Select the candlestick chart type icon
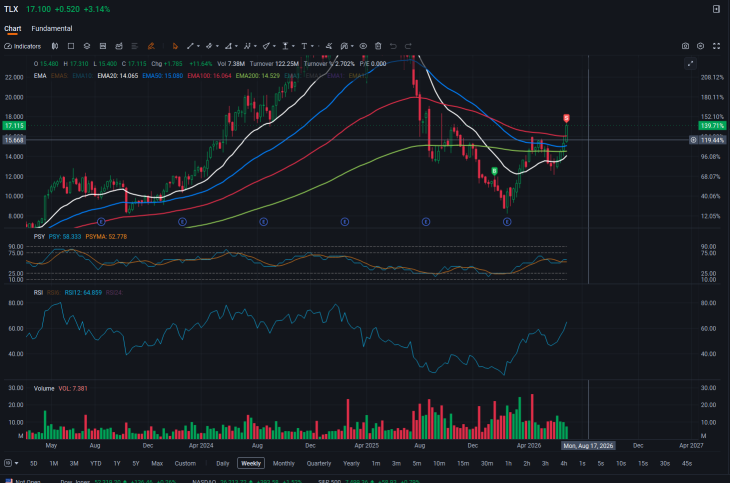Viewport: 730px width, 483px height. pyautogui.click(x=55, y=46)
